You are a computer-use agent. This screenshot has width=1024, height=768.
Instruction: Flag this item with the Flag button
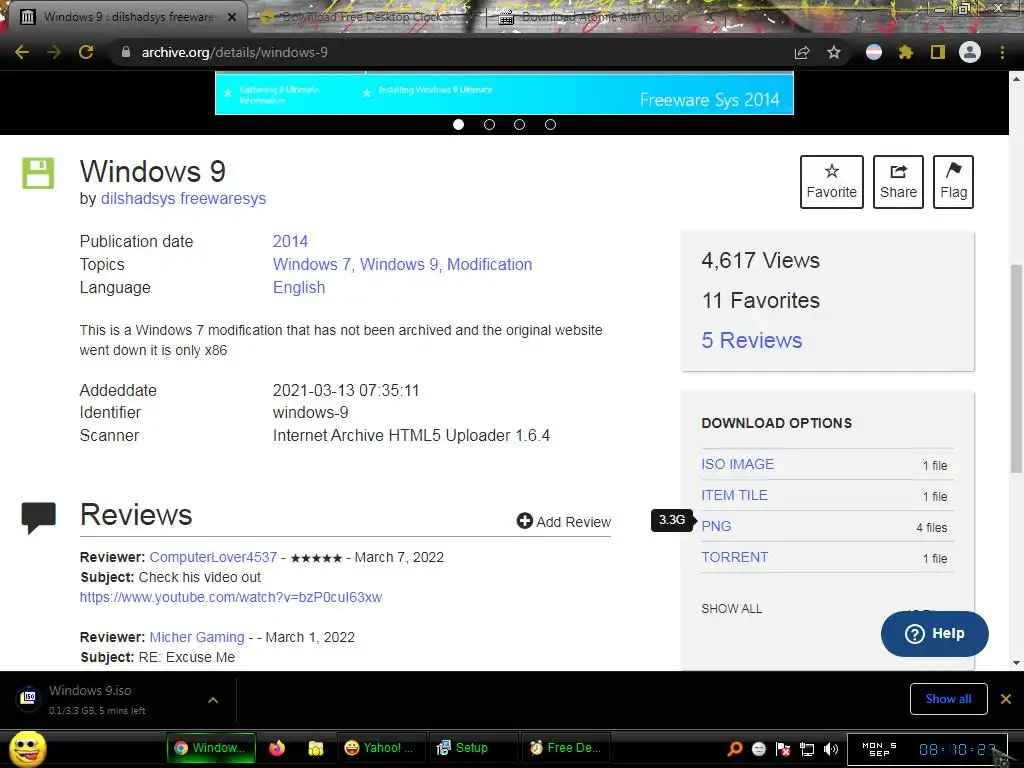(953, 182)
